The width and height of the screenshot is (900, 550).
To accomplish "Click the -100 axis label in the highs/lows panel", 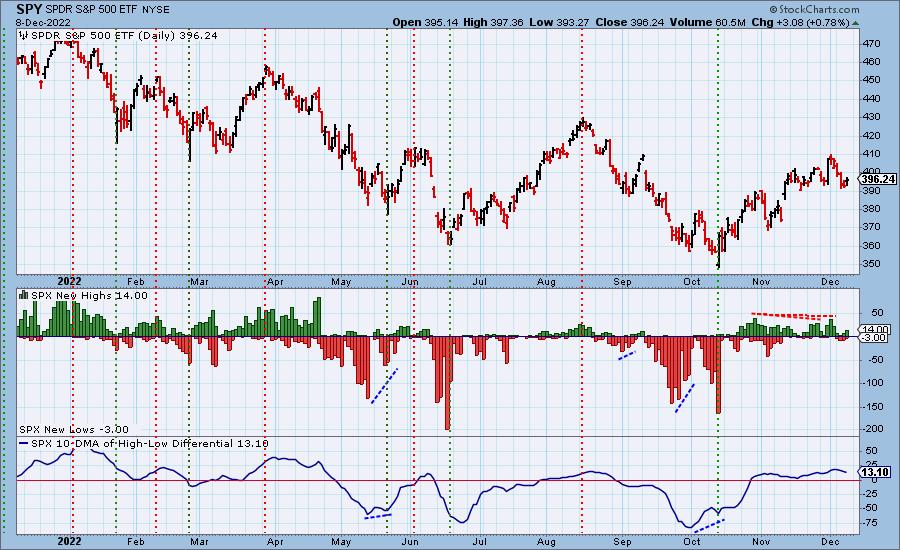I will pyautogui.click(x=874, y=383).
